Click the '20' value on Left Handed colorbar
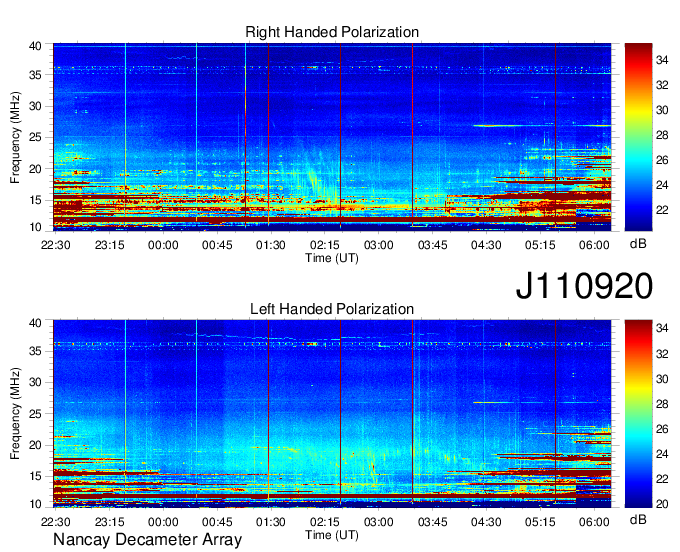Viewport: 680px width, 552px height. click(x=662, y=504)
